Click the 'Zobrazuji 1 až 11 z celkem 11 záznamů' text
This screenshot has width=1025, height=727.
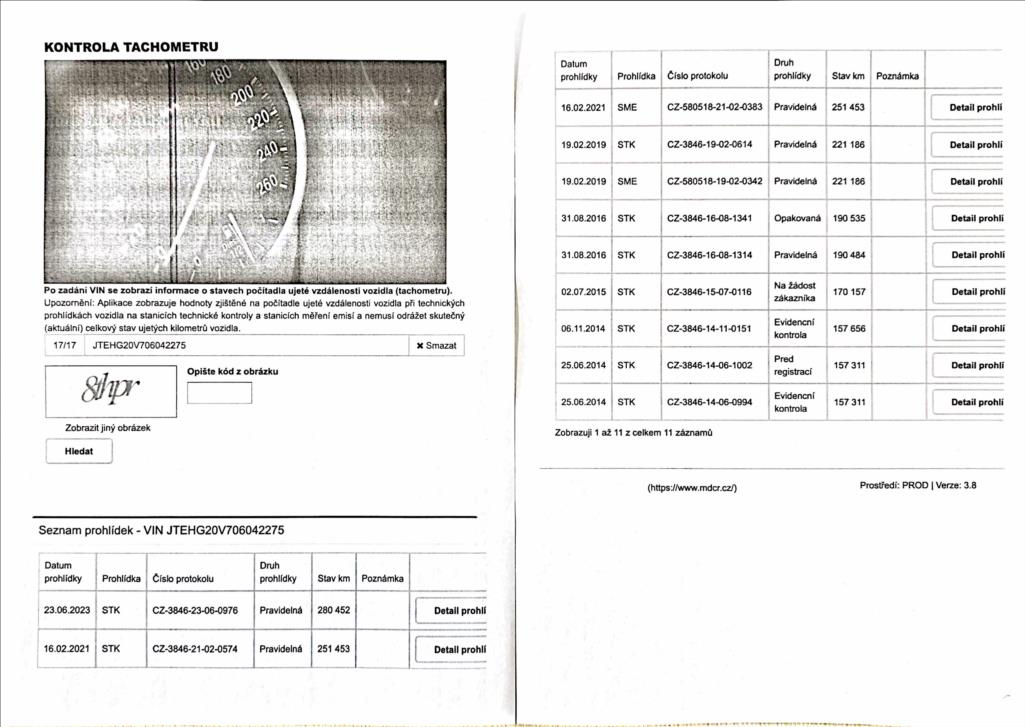(x=633, y=432)
